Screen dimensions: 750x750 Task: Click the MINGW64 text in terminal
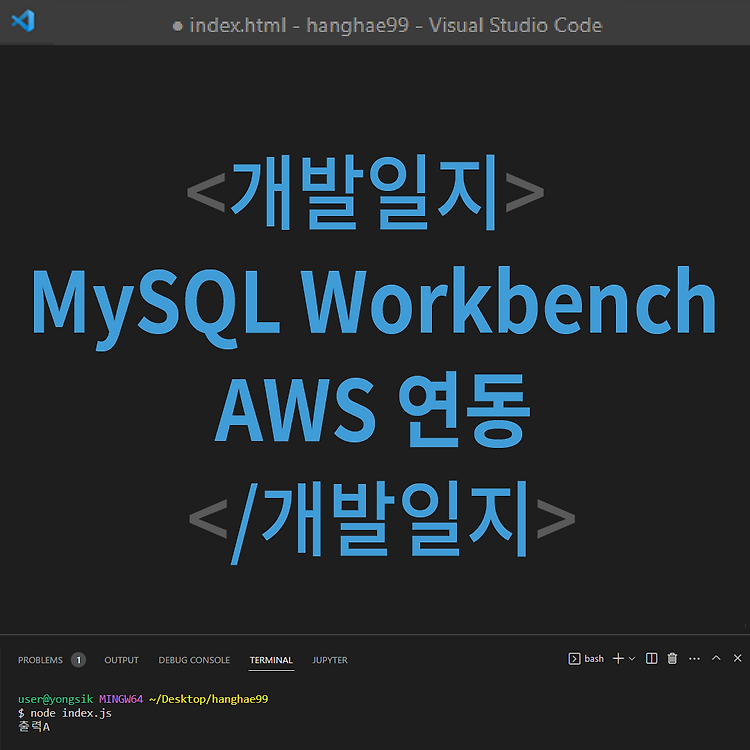coord(121,699)
